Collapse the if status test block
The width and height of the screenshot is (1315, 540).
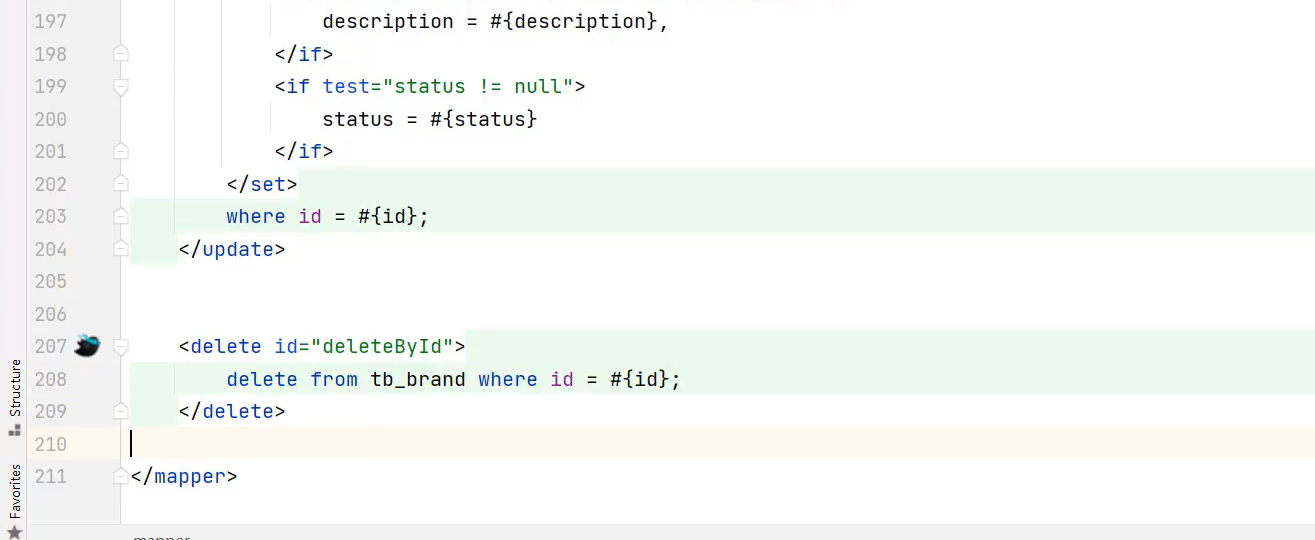point(121,87)
